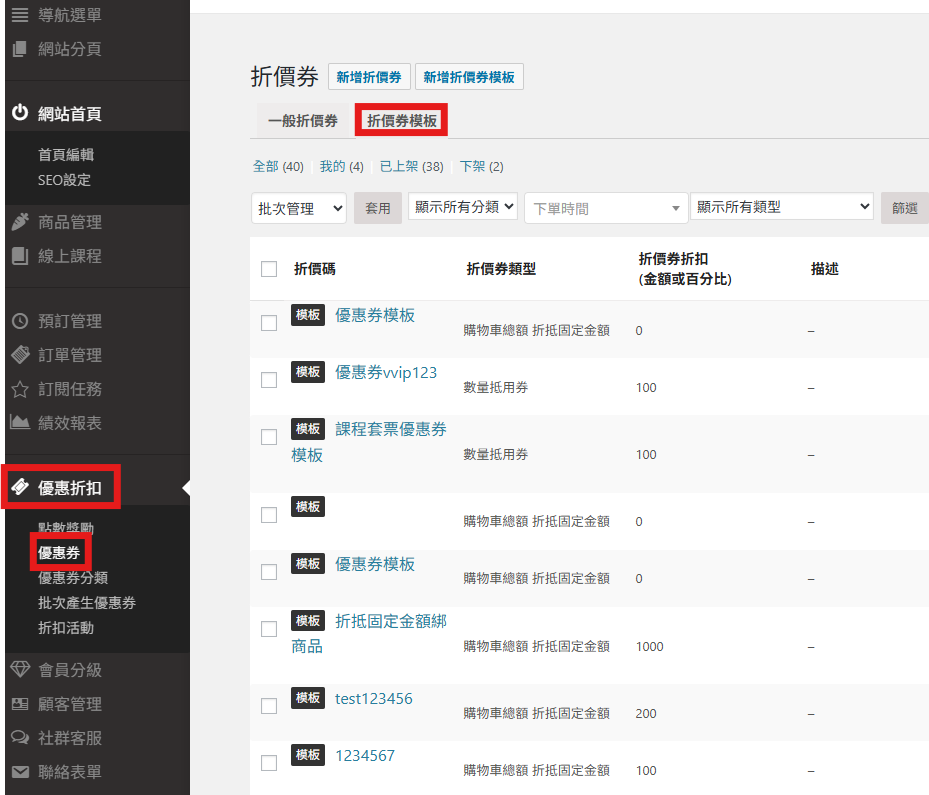This screenshot has width=929, height=795.
Task: Click the chart icon for 績效報表
Action: 20,423
